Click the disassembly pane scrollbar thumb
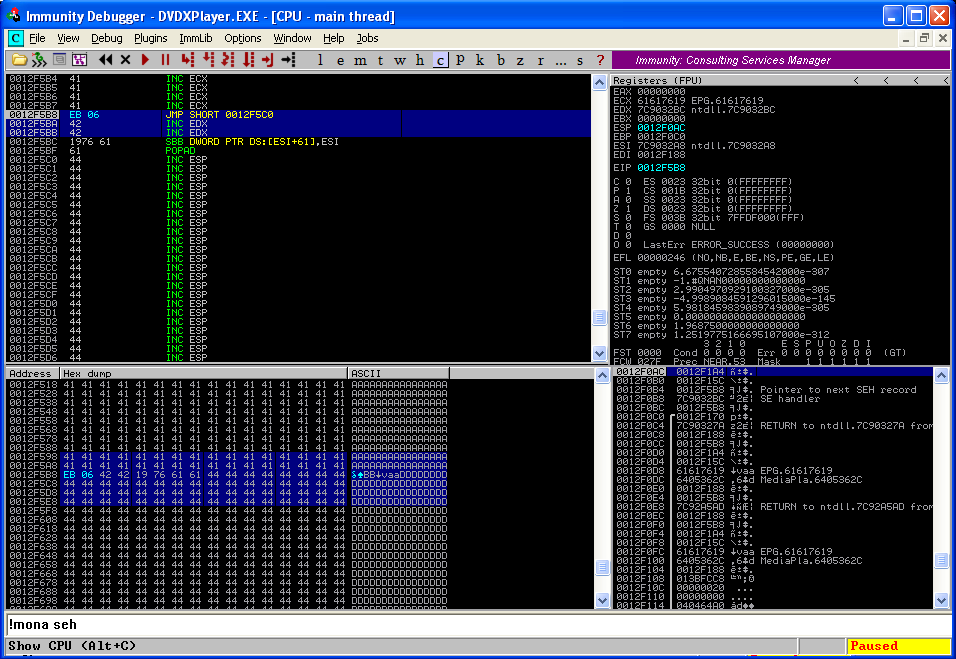 click(x=599, y=317)
